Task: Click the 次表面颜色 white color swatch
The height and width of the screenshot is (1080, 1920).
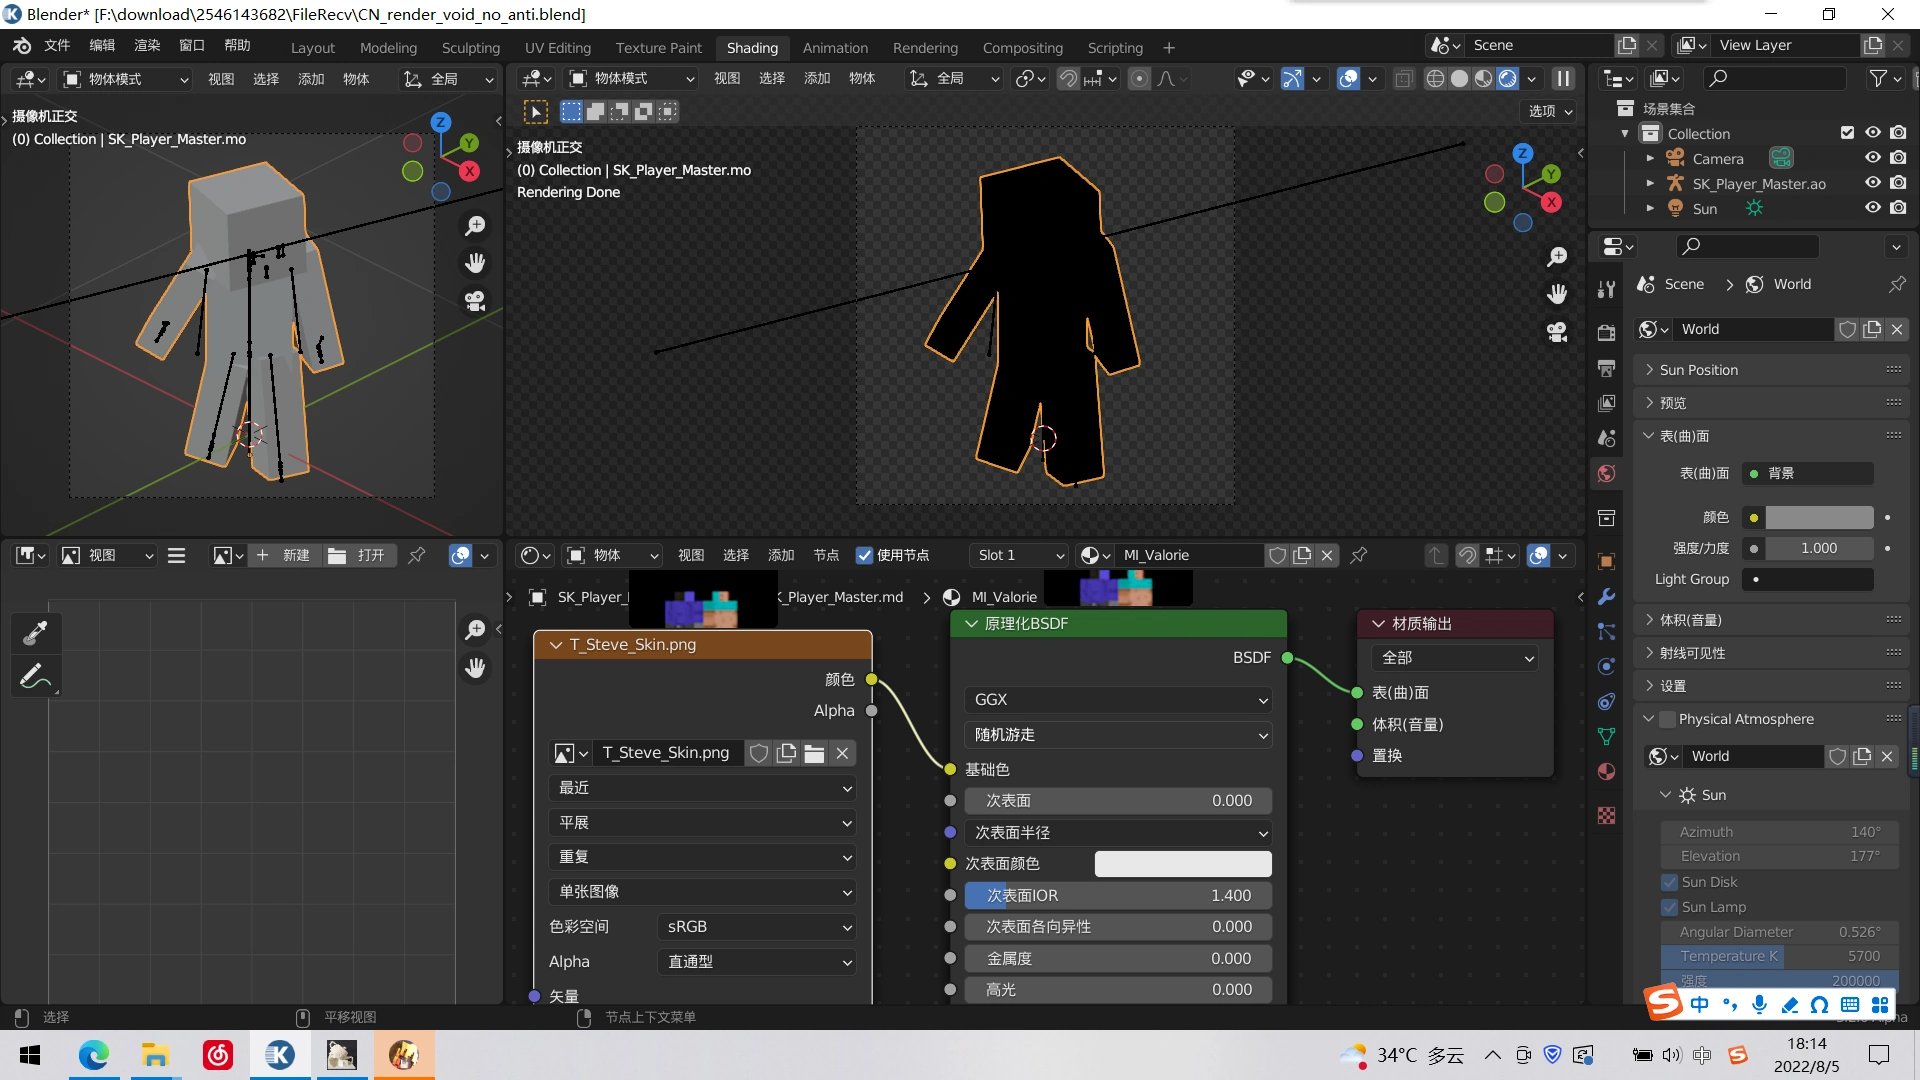Action: pyautogui.click(x=1182, y=864)
